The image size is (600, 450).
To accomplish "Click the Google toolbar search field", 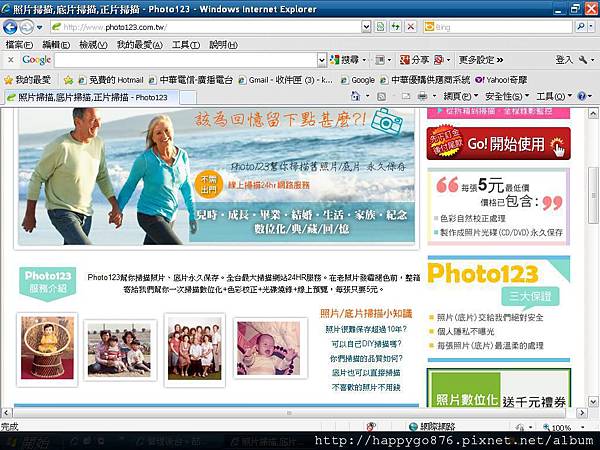I will (186, 60).
